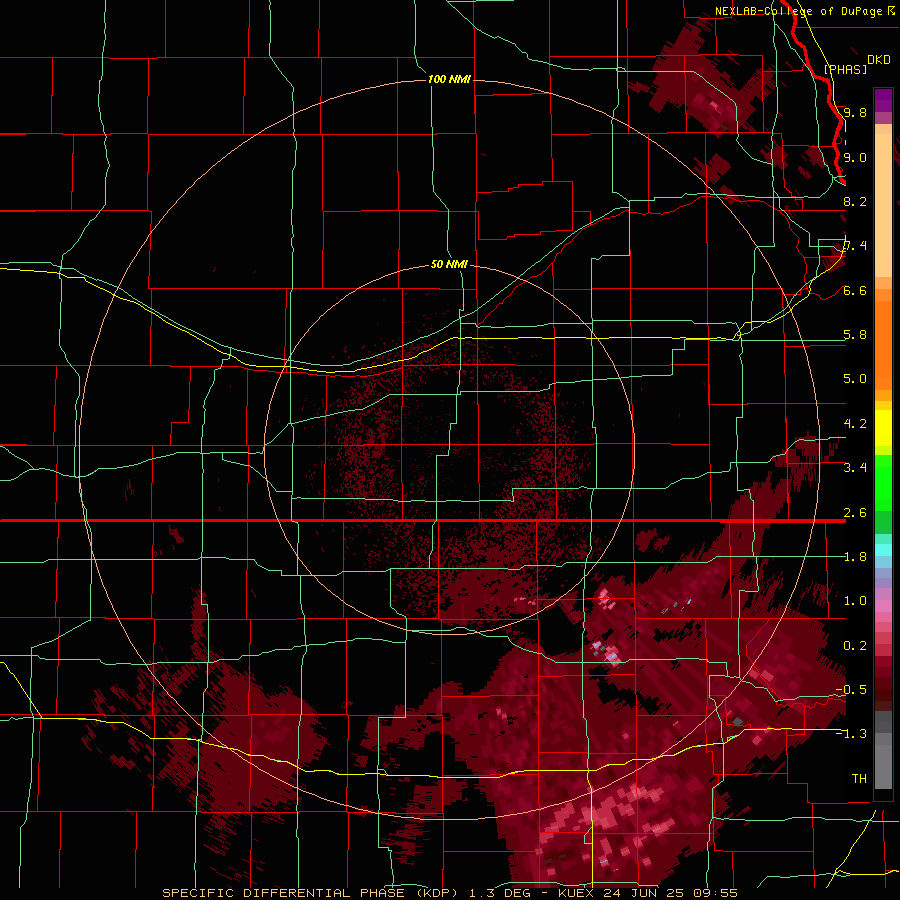The height and width of the screenshot is (900, 900).
Task: Click the cyan segment of the color bar
Action: 883,550
